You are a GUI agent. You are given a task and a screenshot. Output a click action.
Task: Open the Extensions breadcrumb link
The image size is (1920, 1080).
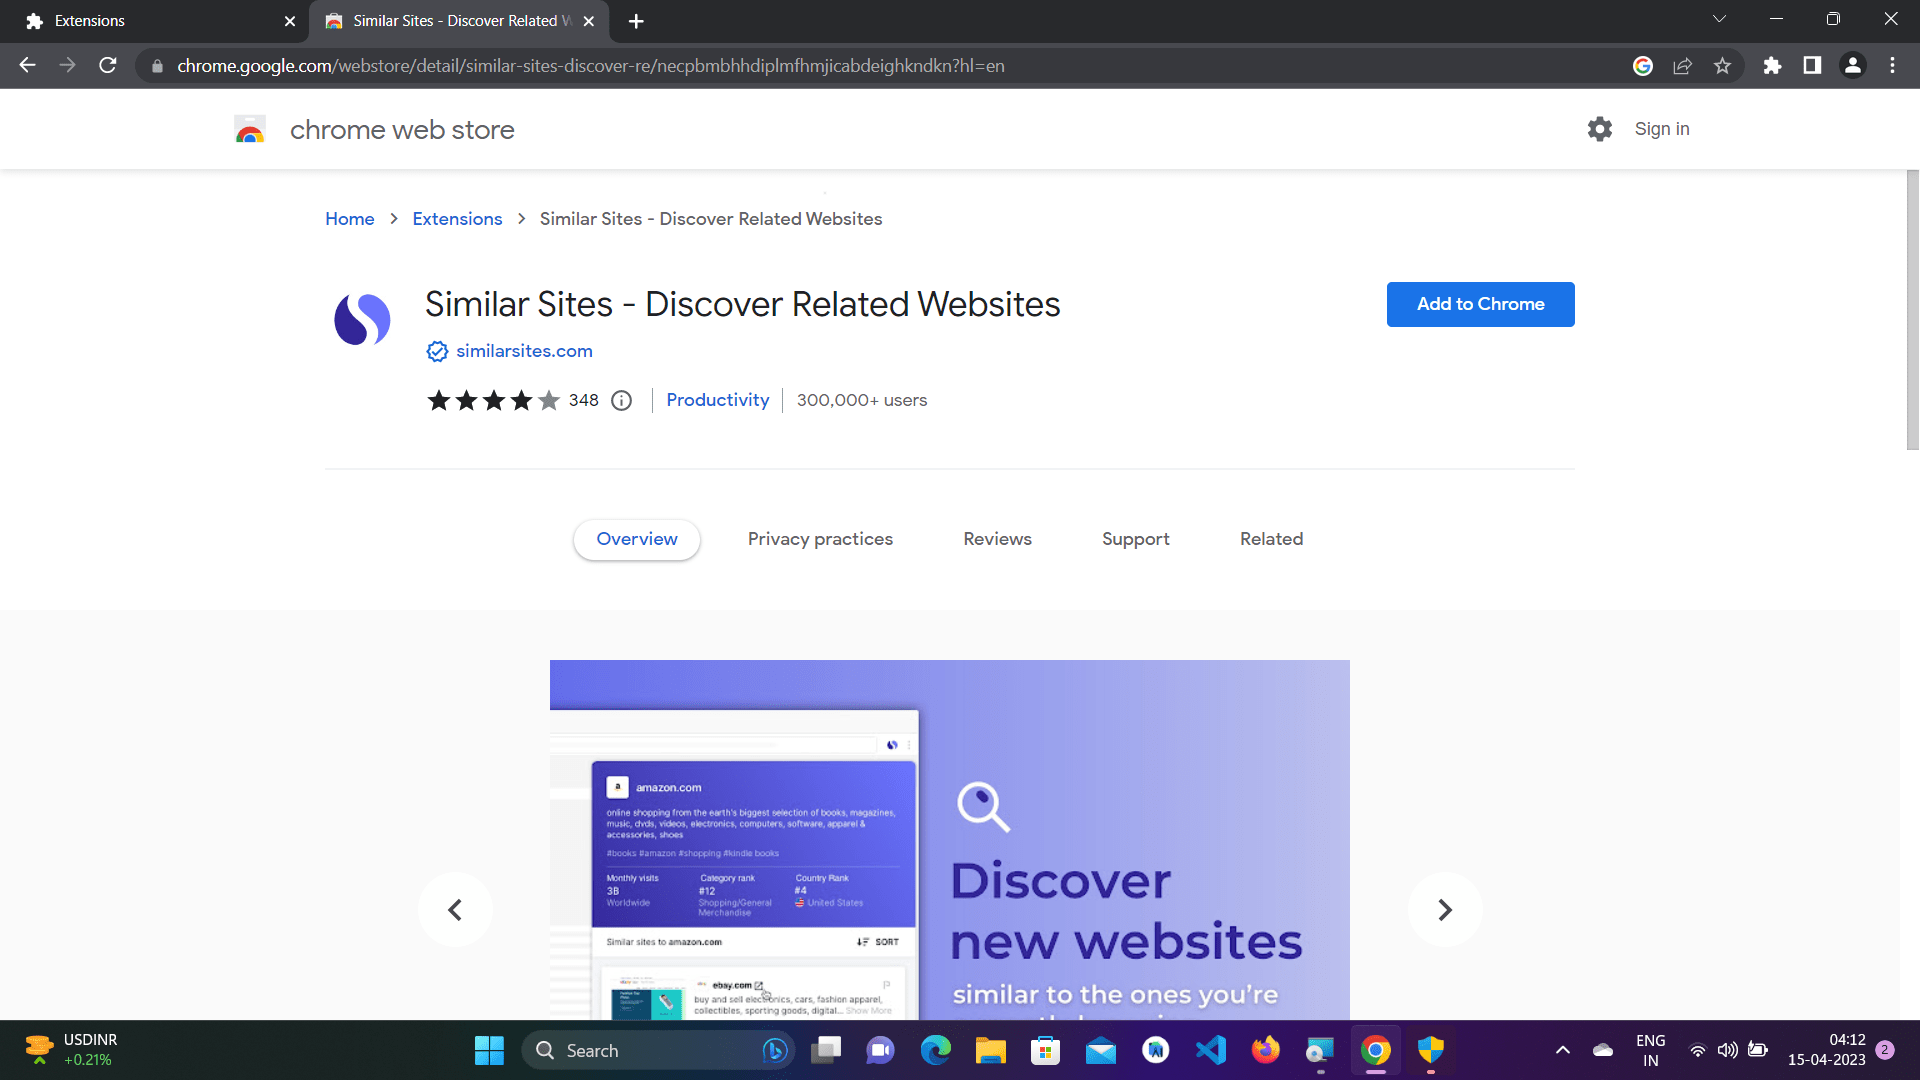click(457, 219)
